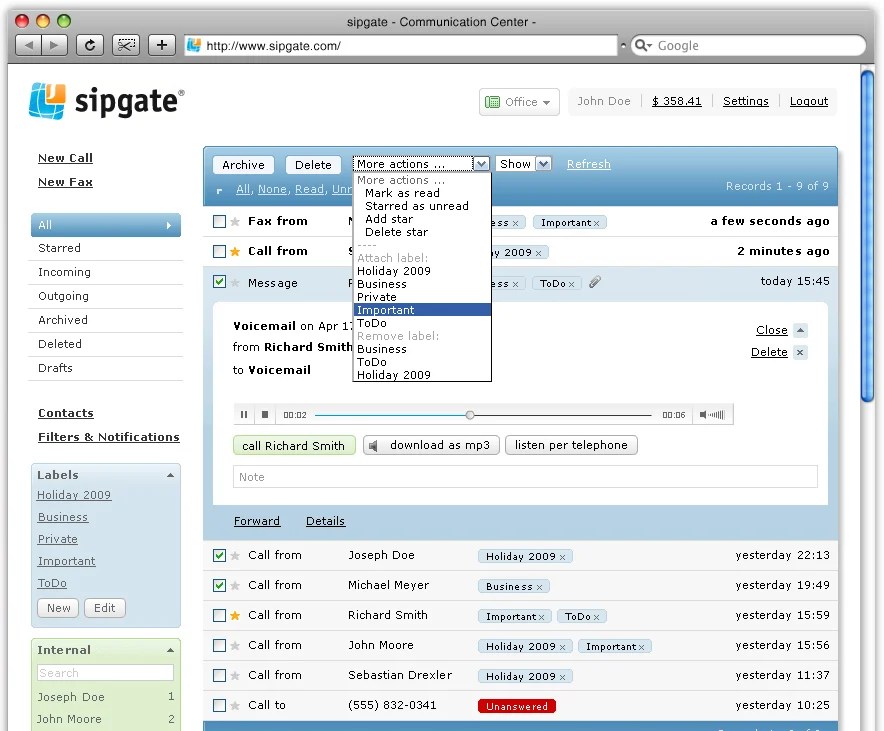The width and height of the screenshot is (884, 731).
Task: Uncheck the Message row checkbox
Action: [220, 283]
